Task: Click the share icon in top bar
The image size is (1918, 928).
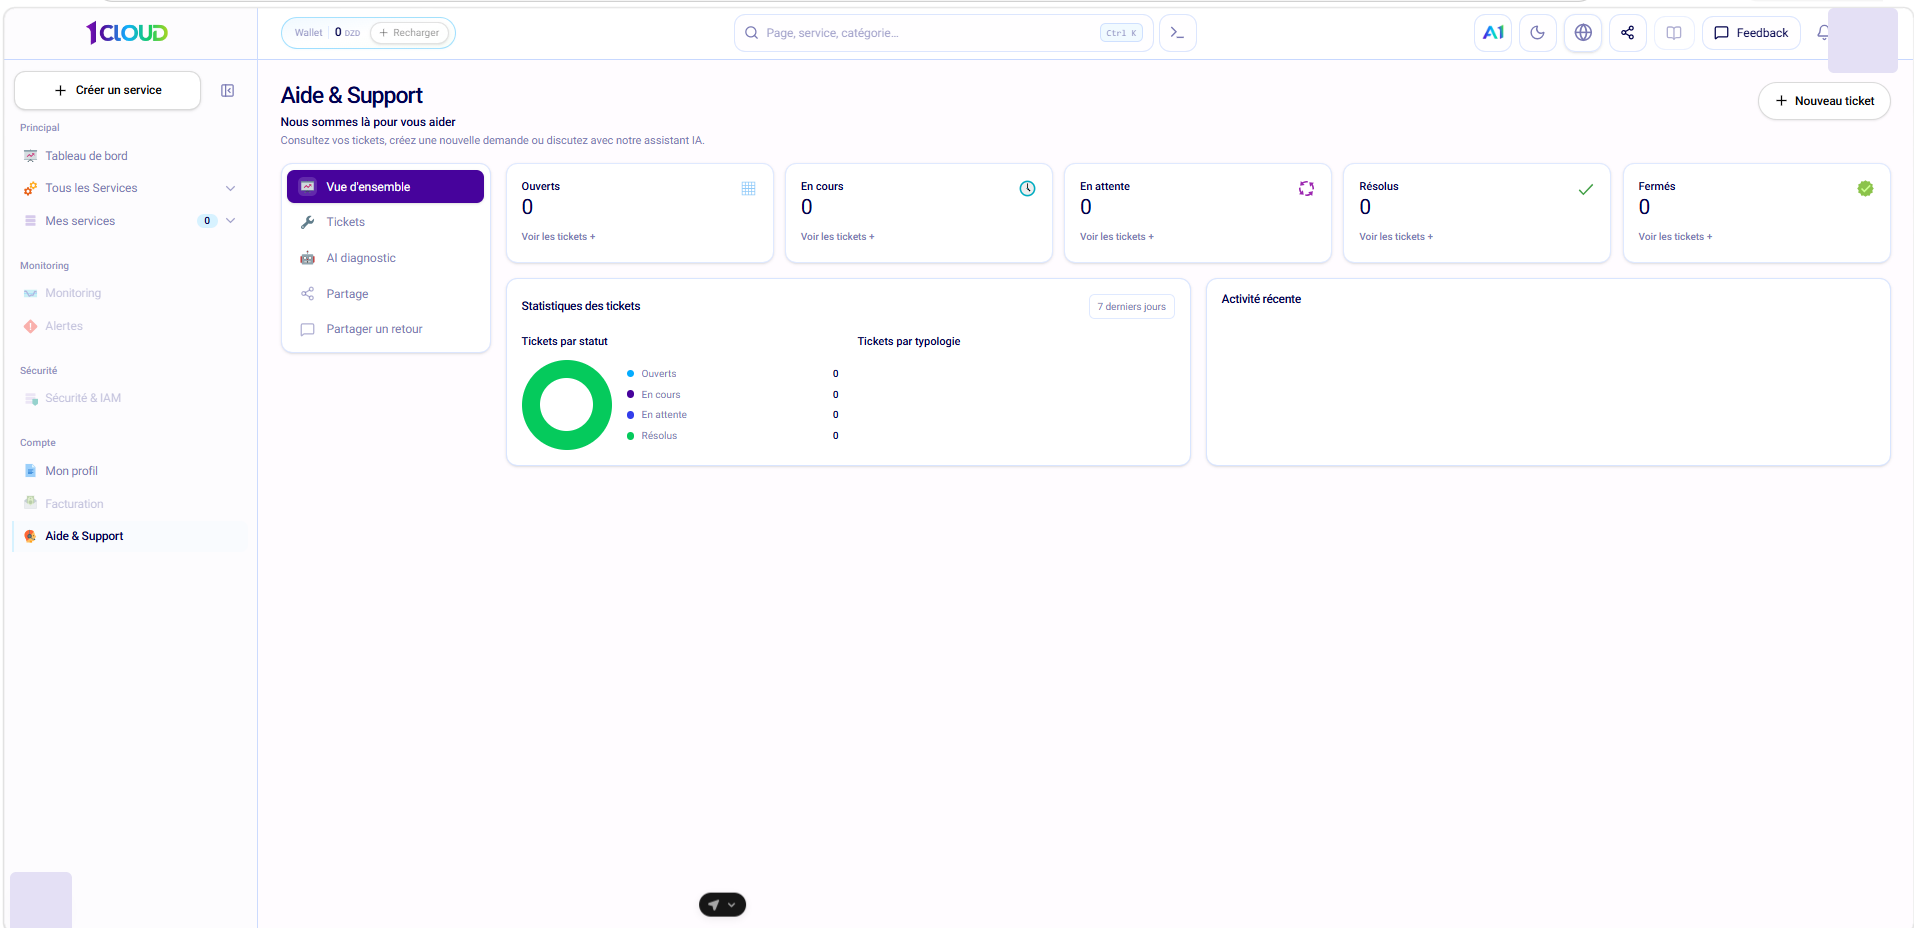Action: (1628, 33)
